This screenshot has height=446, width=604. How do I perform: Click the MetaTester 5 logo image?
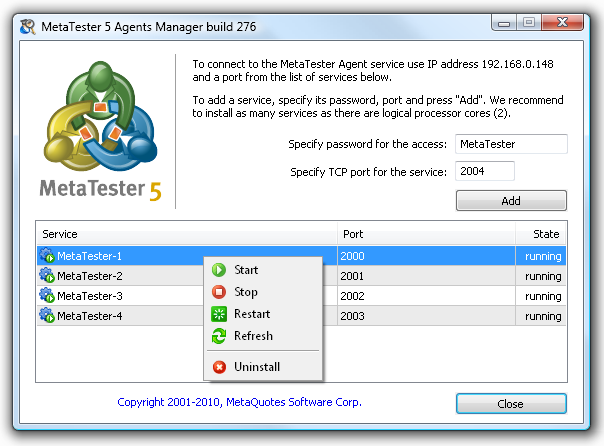coord(101,131)
